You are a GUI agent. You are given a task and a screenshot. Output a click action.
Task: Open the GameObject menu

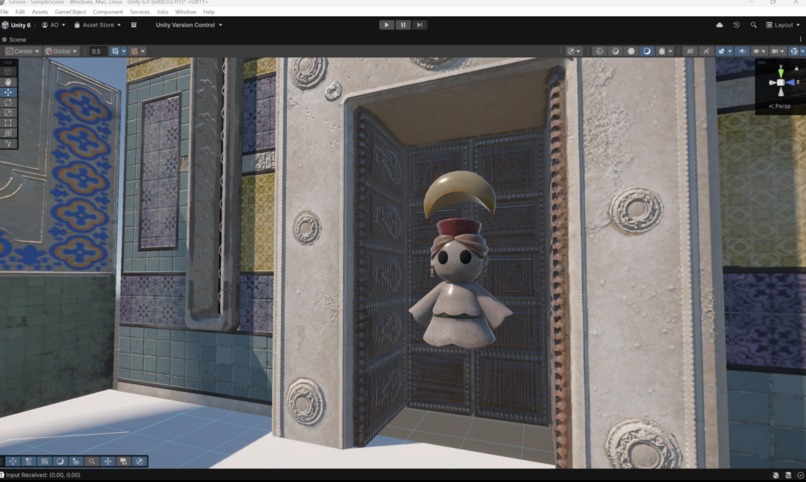(70, 12)
